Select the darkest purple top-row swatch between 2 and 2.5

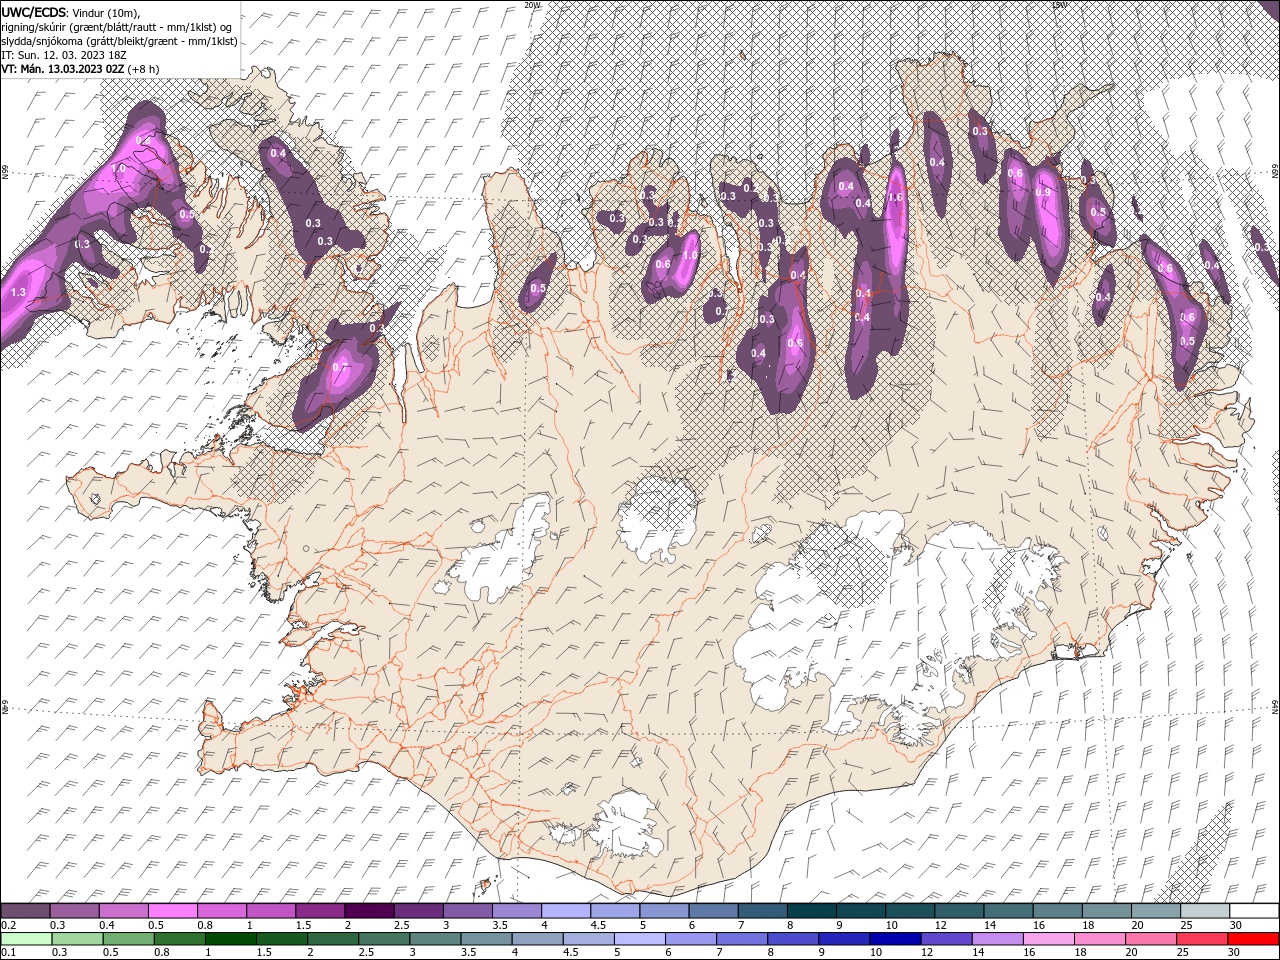point(368,911)
